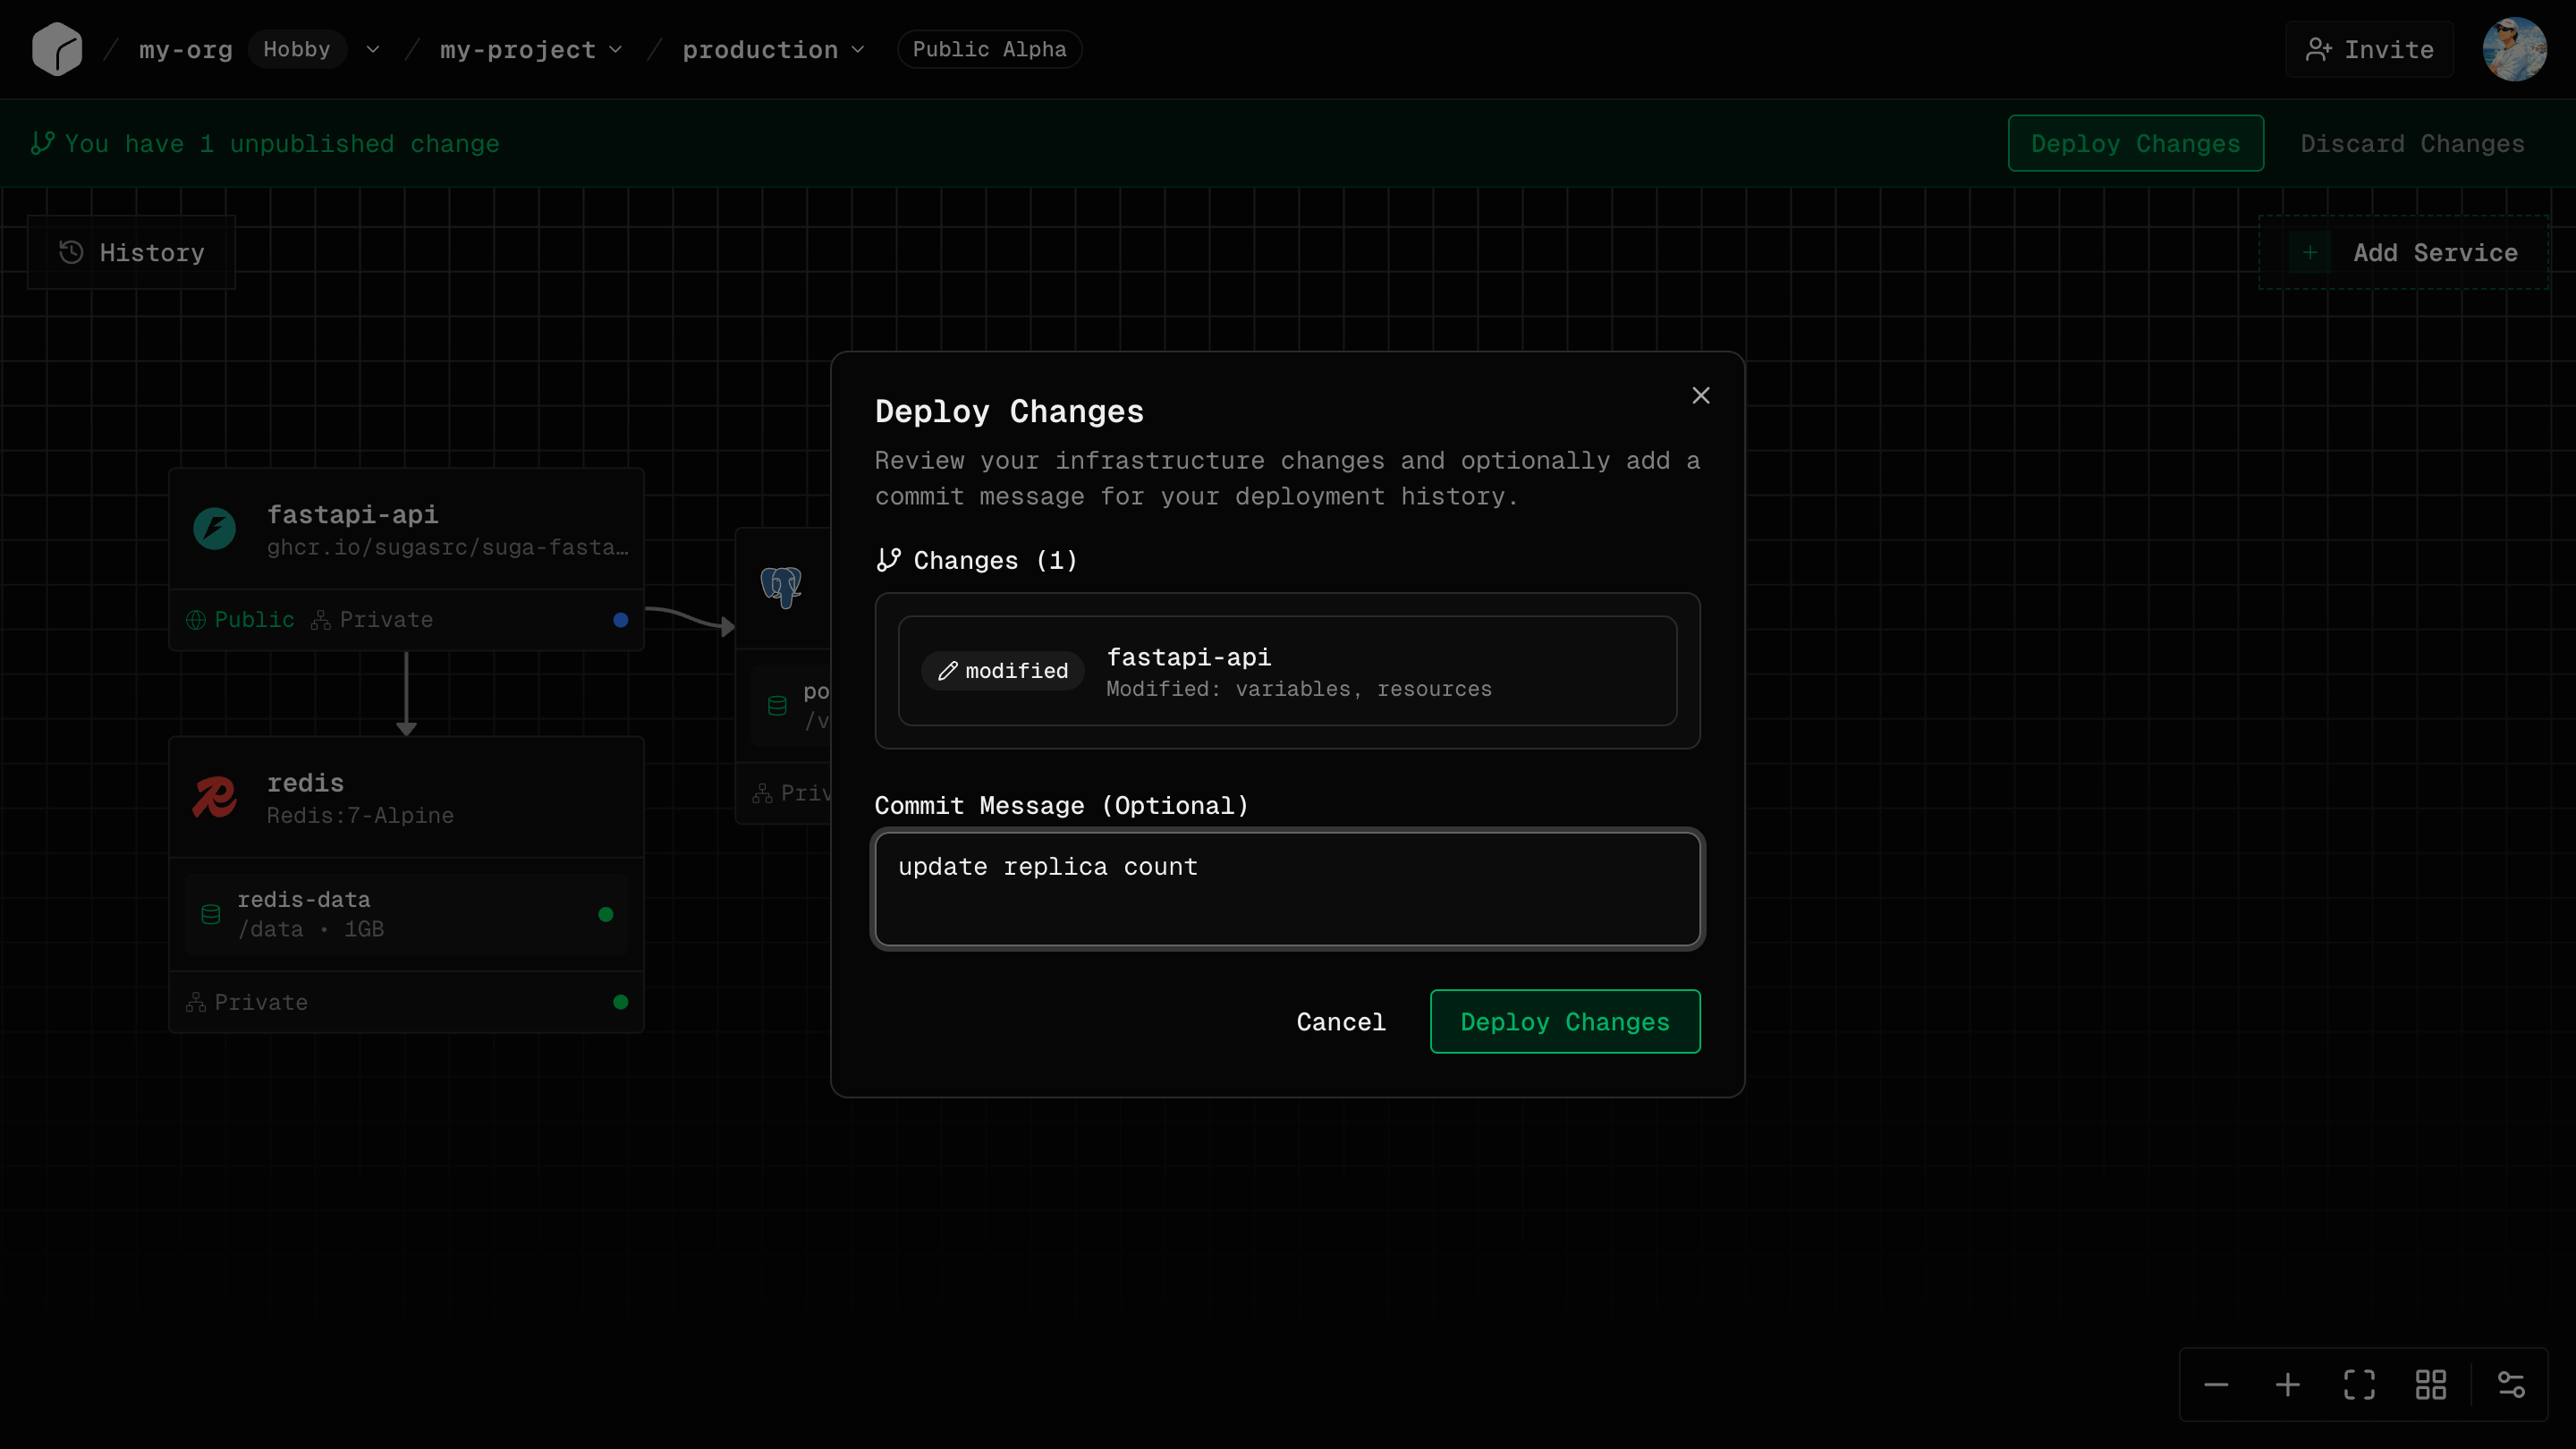Image resolution: width=2576 pixels, height=1449 pixels.
Task: Toggle Public networking on fastapi-api
Action: [x=240, y=619]
